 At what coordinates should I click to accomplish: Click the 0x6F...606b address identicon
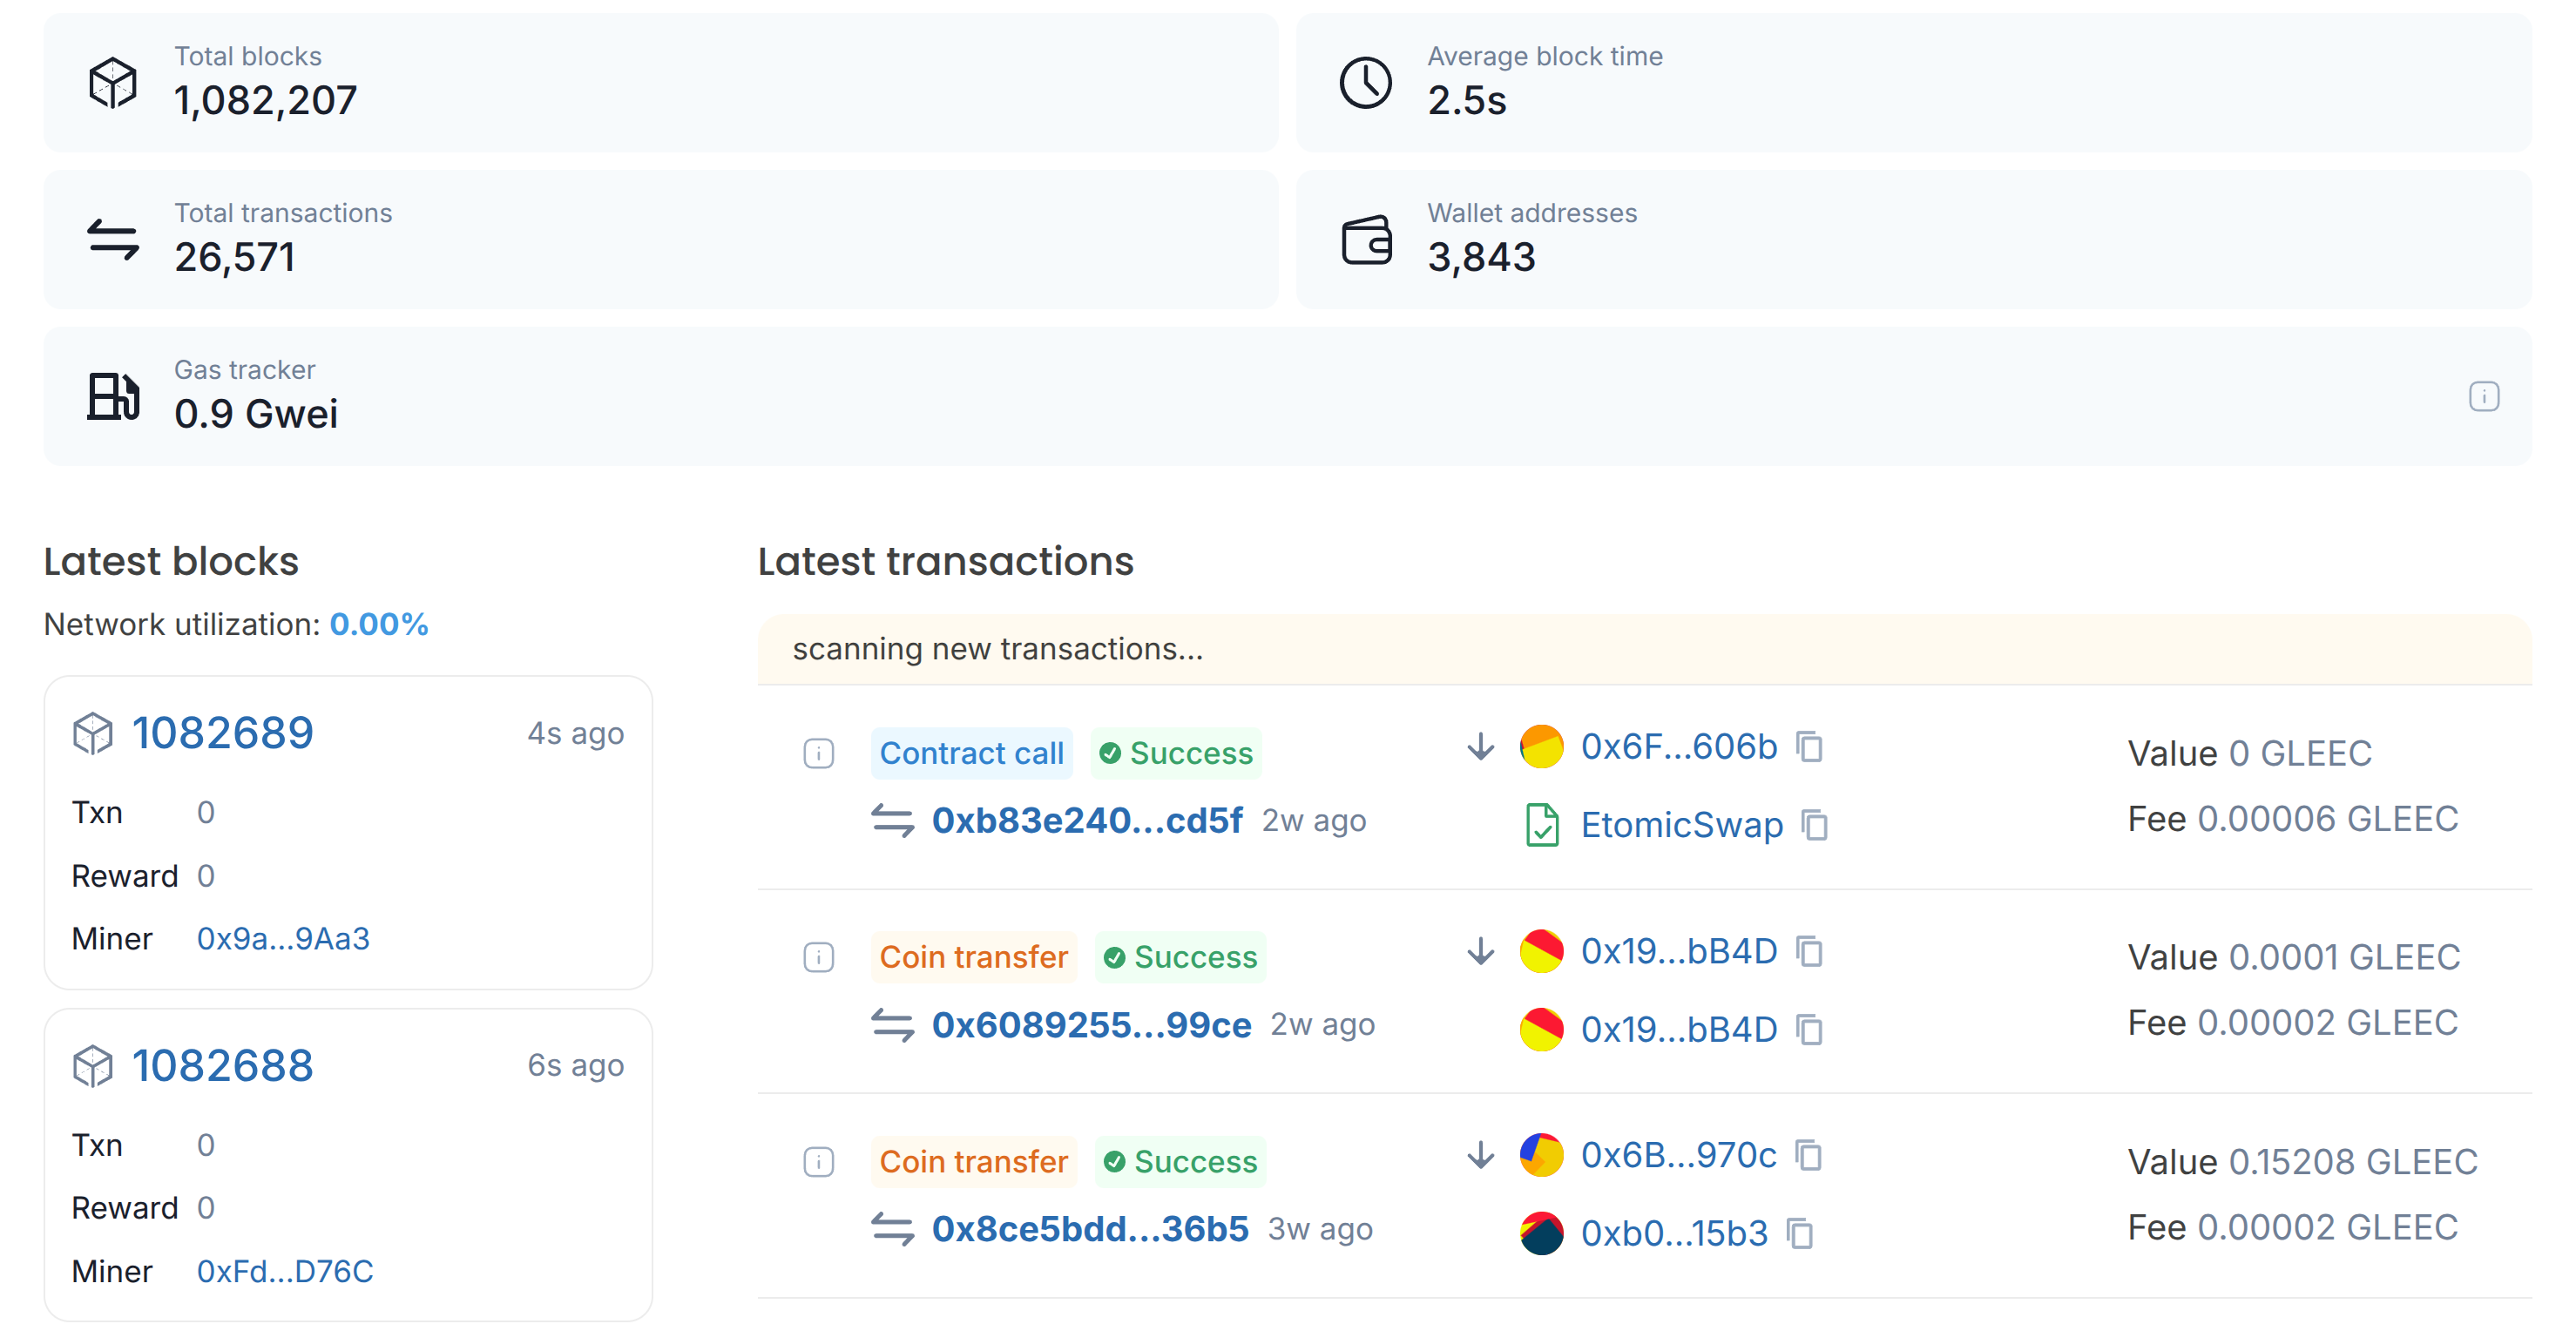coord(1541,746)
